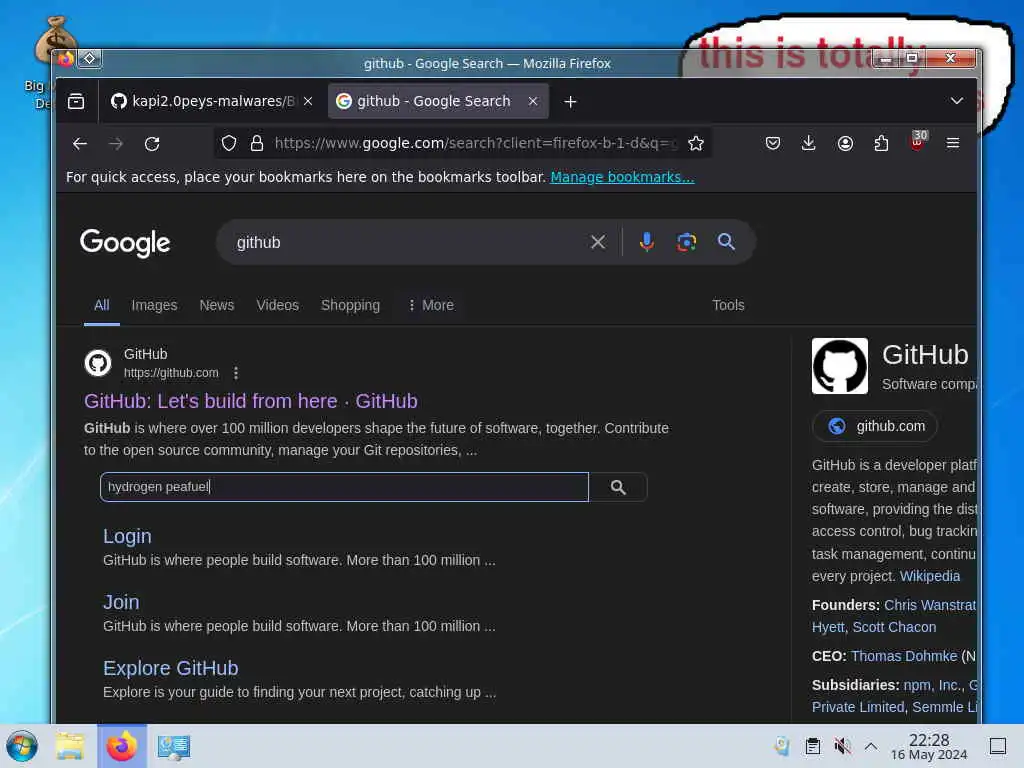The image size is (1024, 768).
Task: Open uBlock Origin badge icon
Action: [918, 142]
